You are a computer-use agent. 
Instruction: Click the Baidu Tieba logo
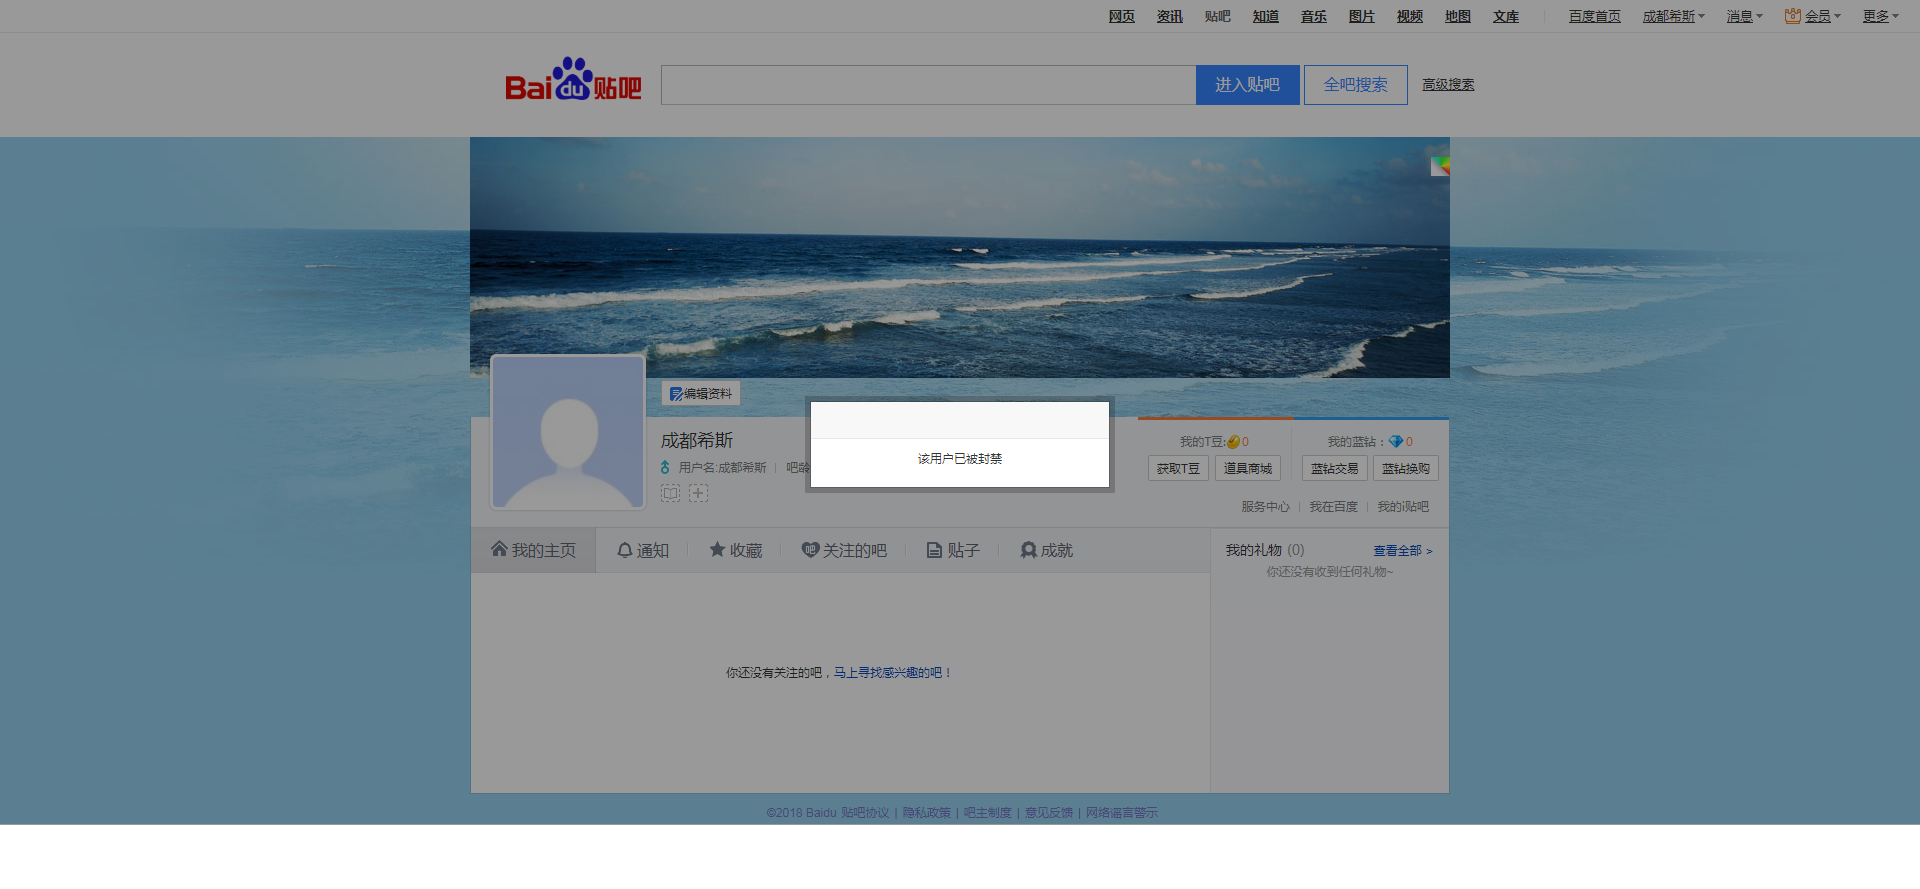click(573, 80)
